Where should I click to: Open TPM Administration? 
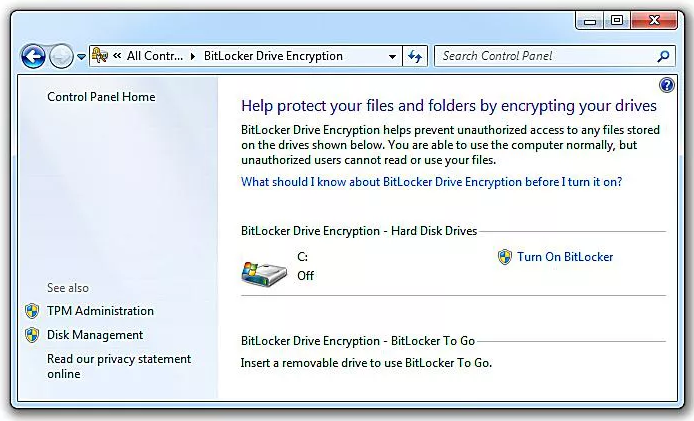click(x=100, y=311)
